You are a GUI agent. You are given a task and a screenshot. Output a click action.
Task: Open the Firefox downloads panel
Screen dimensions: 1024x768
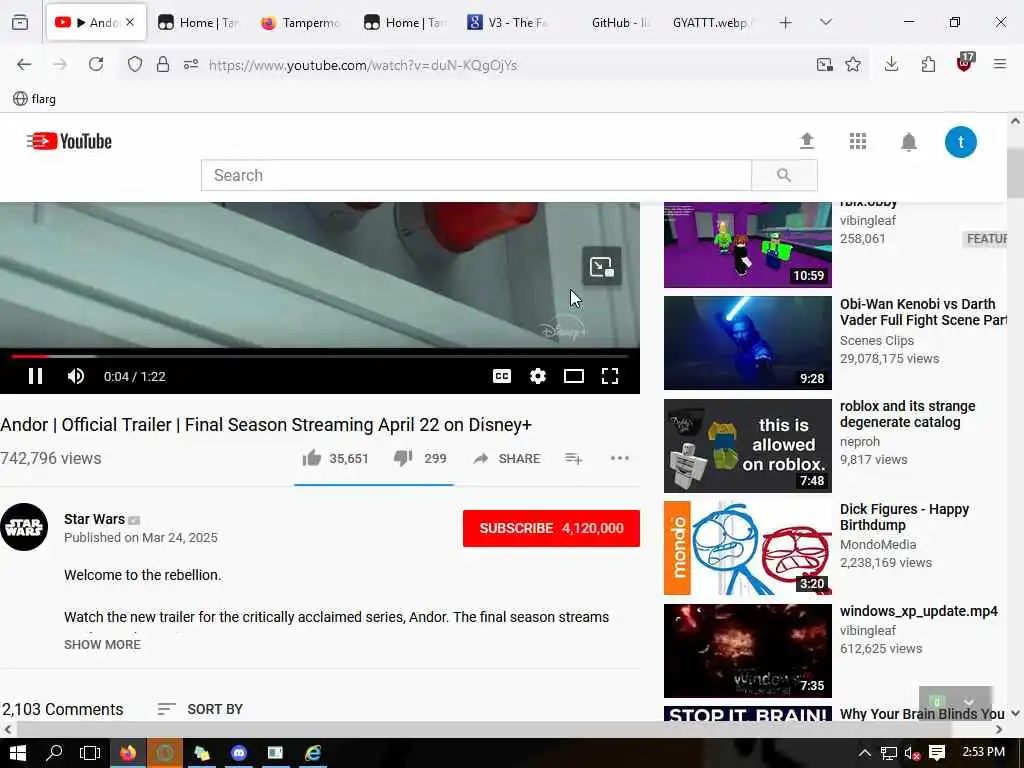[x=891, y=64]
